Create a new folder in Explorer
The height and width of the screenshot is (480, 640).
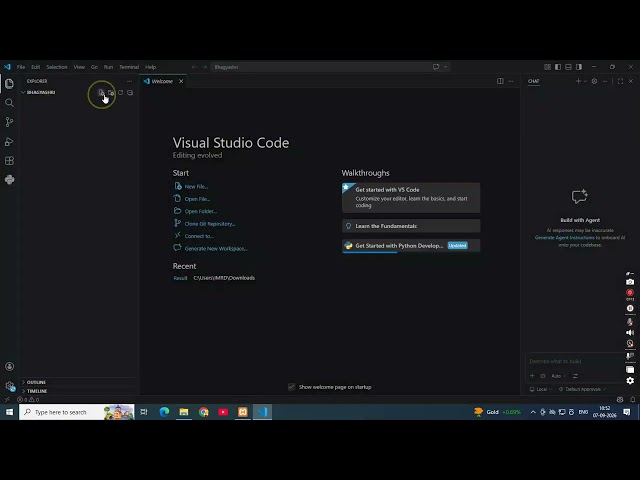(x=111, y=93)
